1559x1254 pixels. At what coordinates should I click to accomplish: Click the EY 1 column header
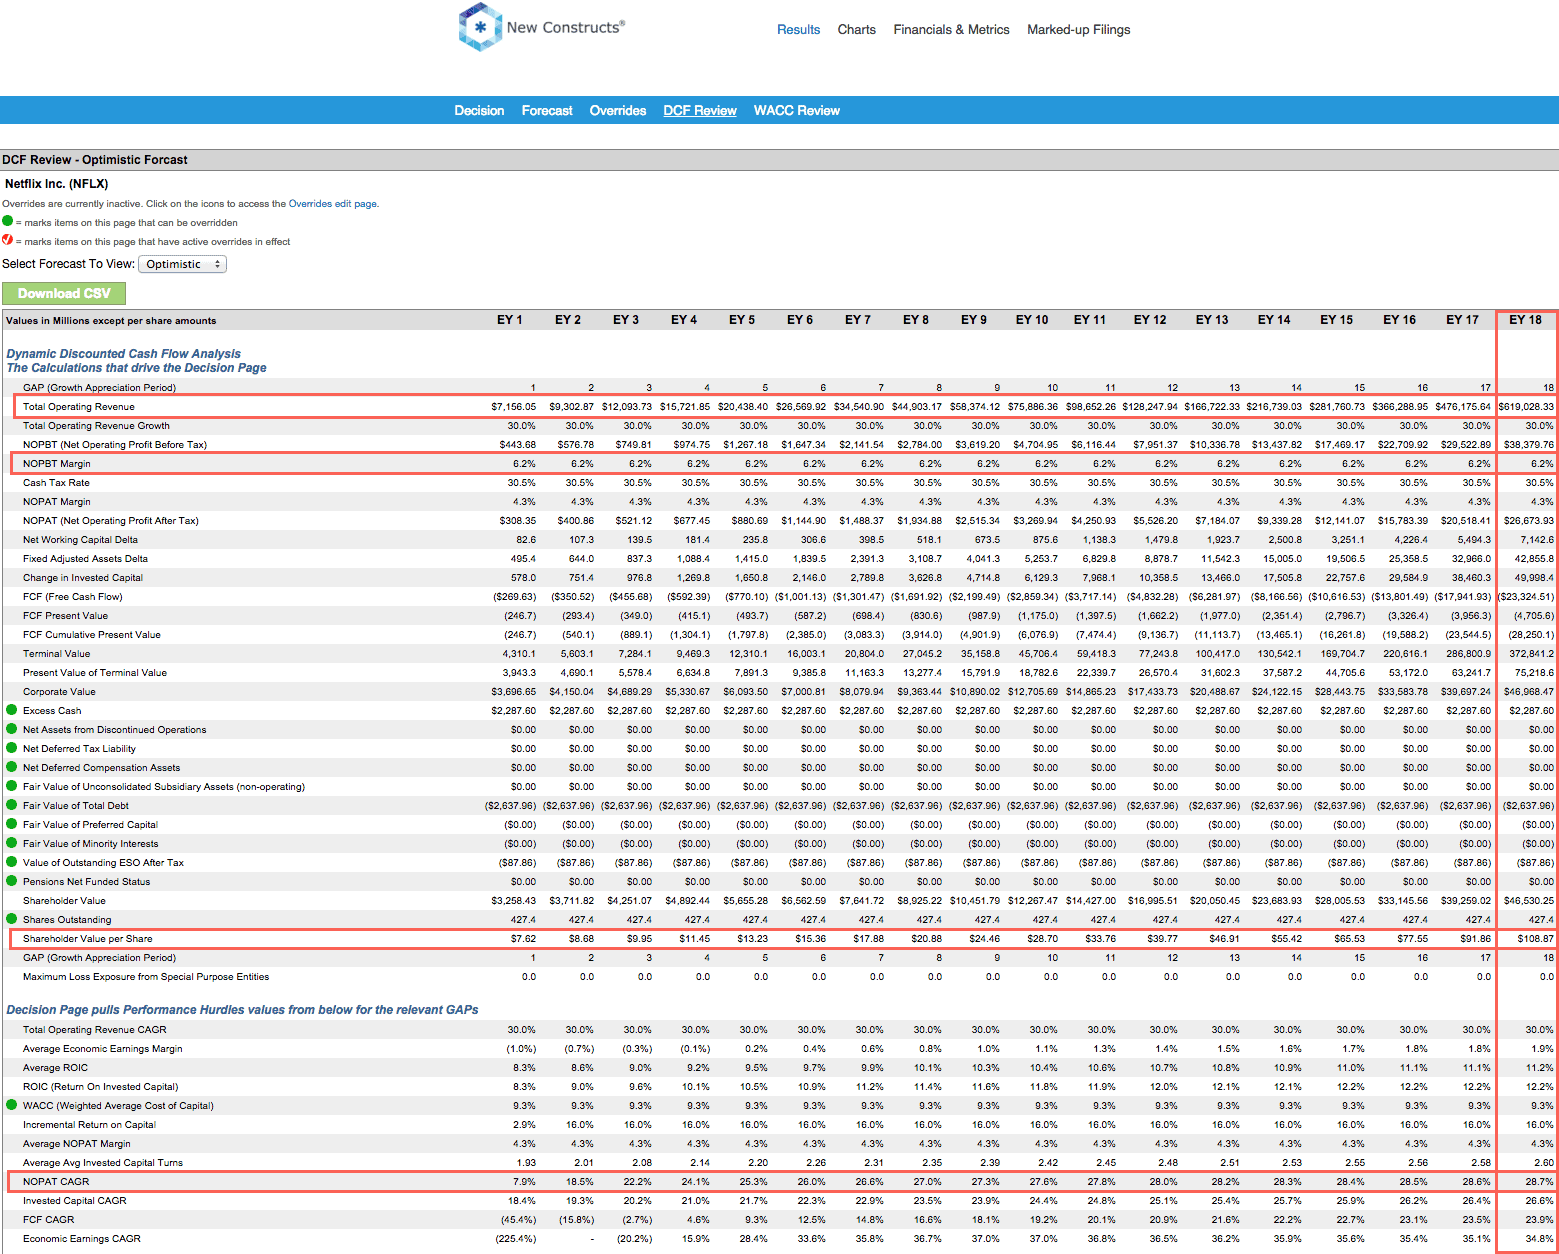[510, 320]
